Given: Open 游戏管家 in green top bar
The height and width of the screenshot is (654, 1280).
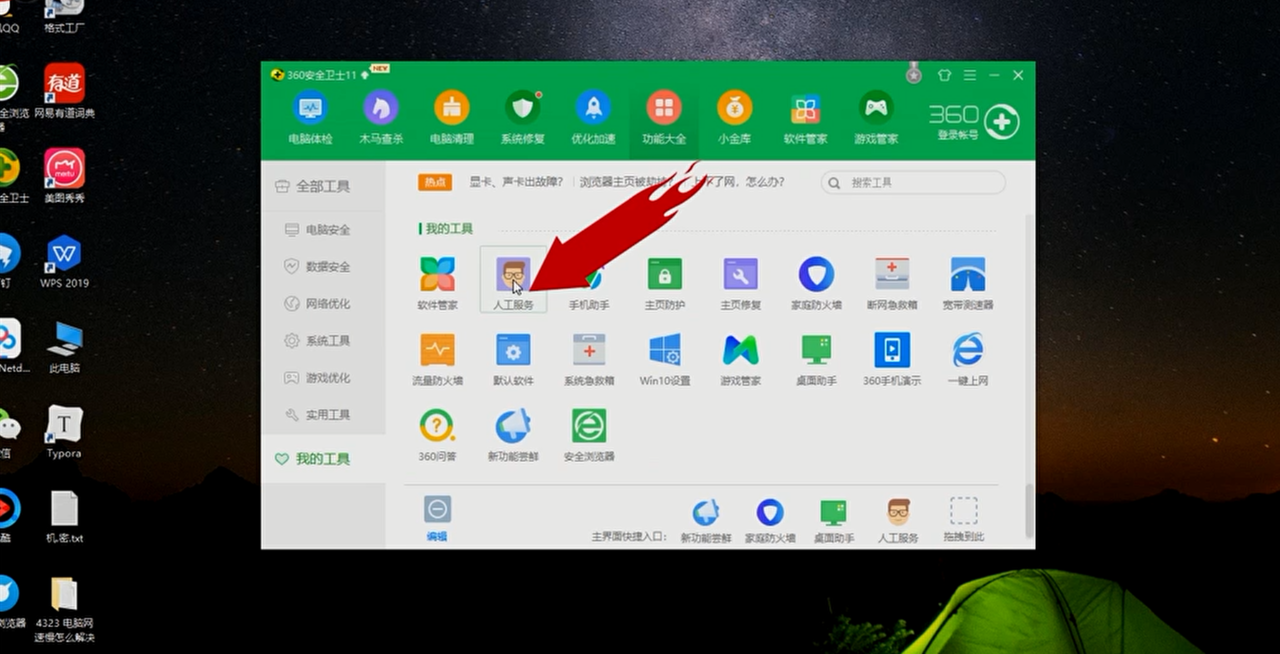Looking at the screenshot, I should pos(876,117).
